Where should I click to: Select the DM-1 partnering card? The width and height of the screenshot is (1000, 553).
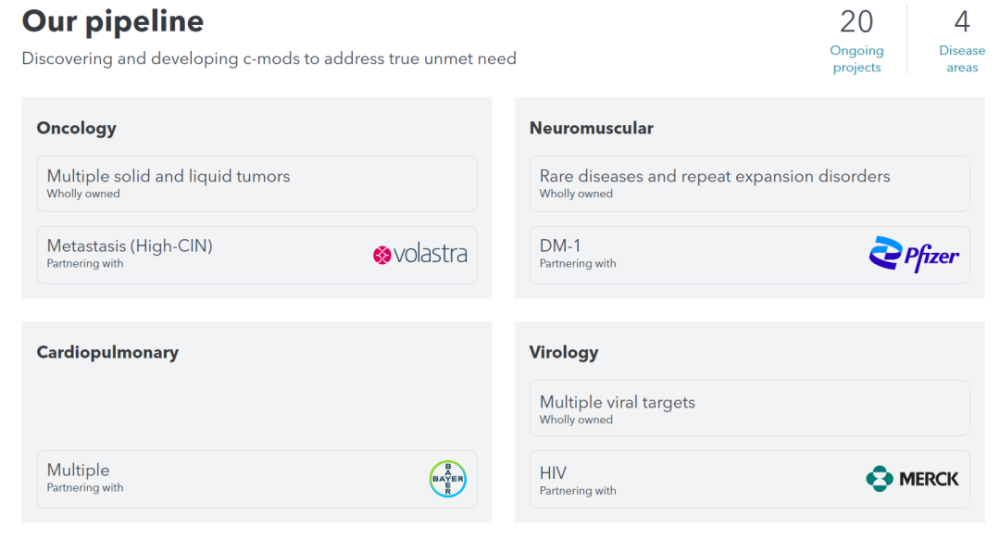coord(749,255)
